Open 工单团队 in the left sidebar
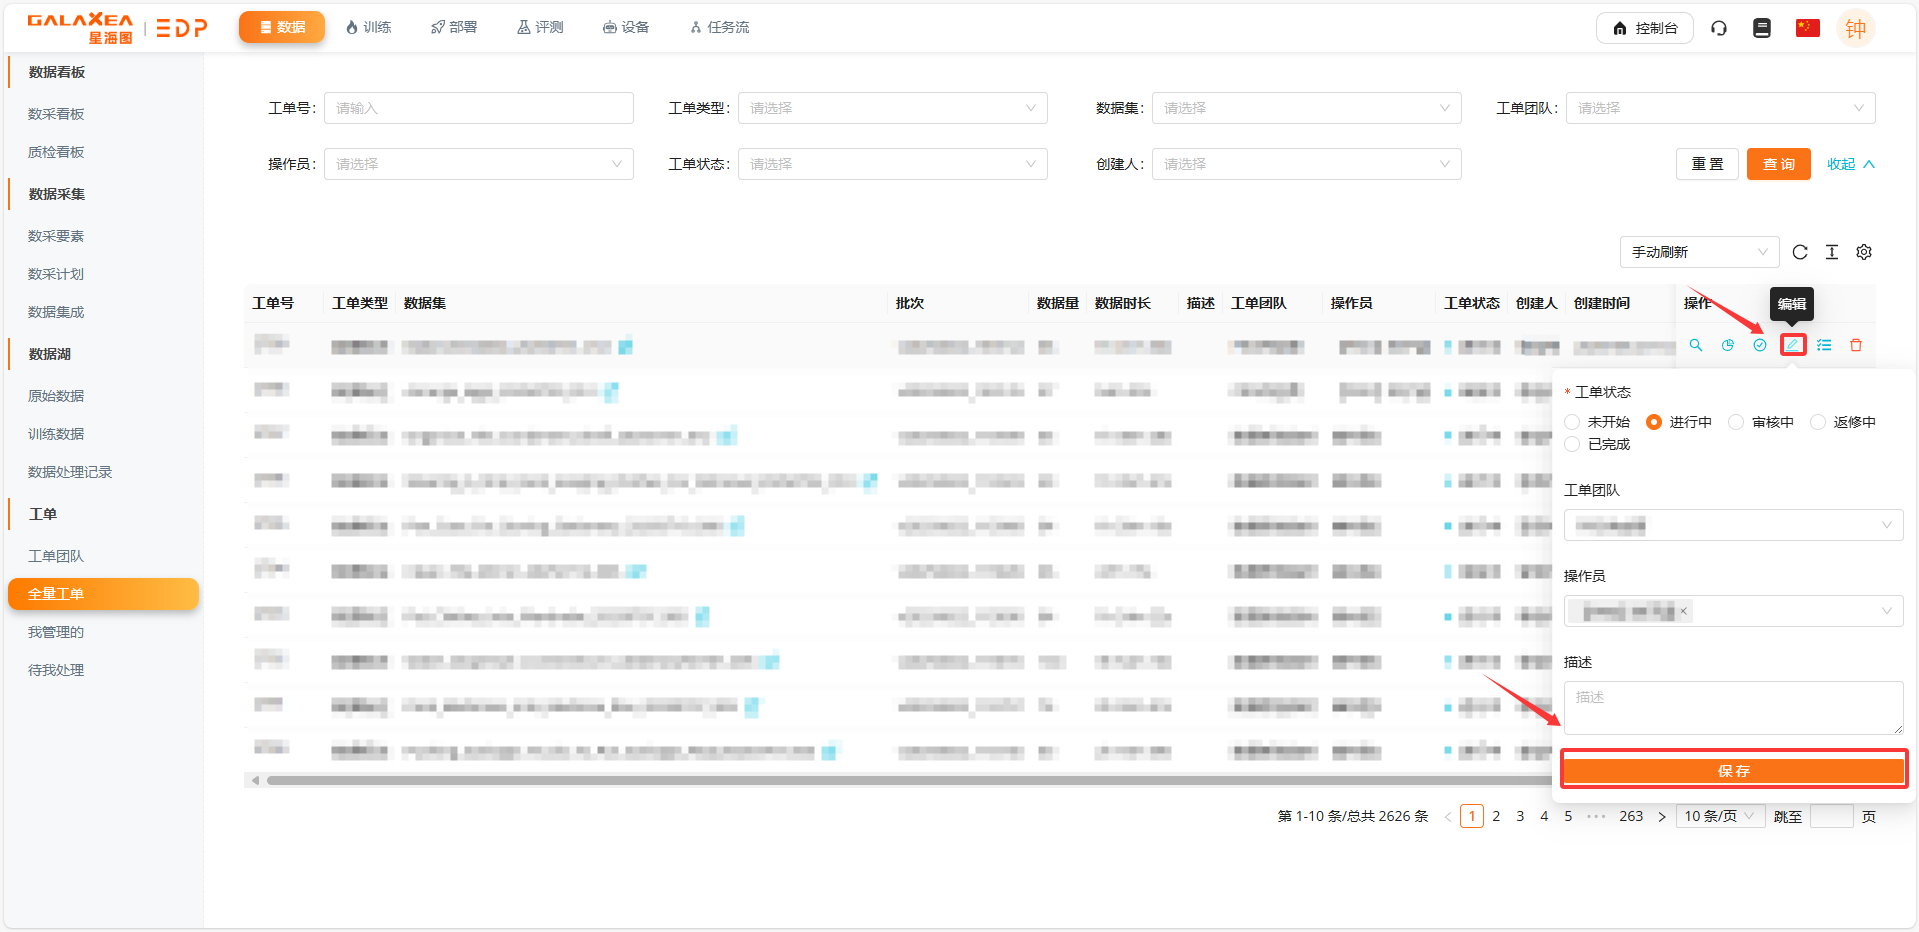The height and width of the screenshot is (932, 1919). [x=56, y=556]
